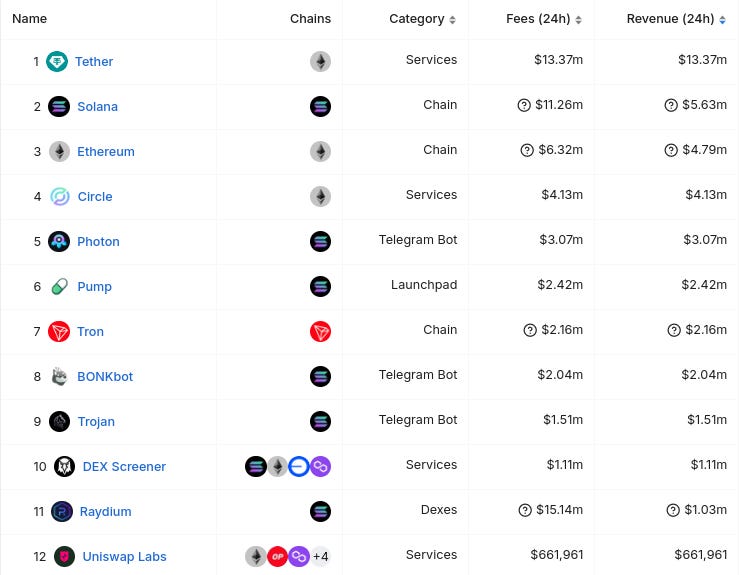Click the Name column header
The height and width of the screenshot is (575, 739).
29,19
